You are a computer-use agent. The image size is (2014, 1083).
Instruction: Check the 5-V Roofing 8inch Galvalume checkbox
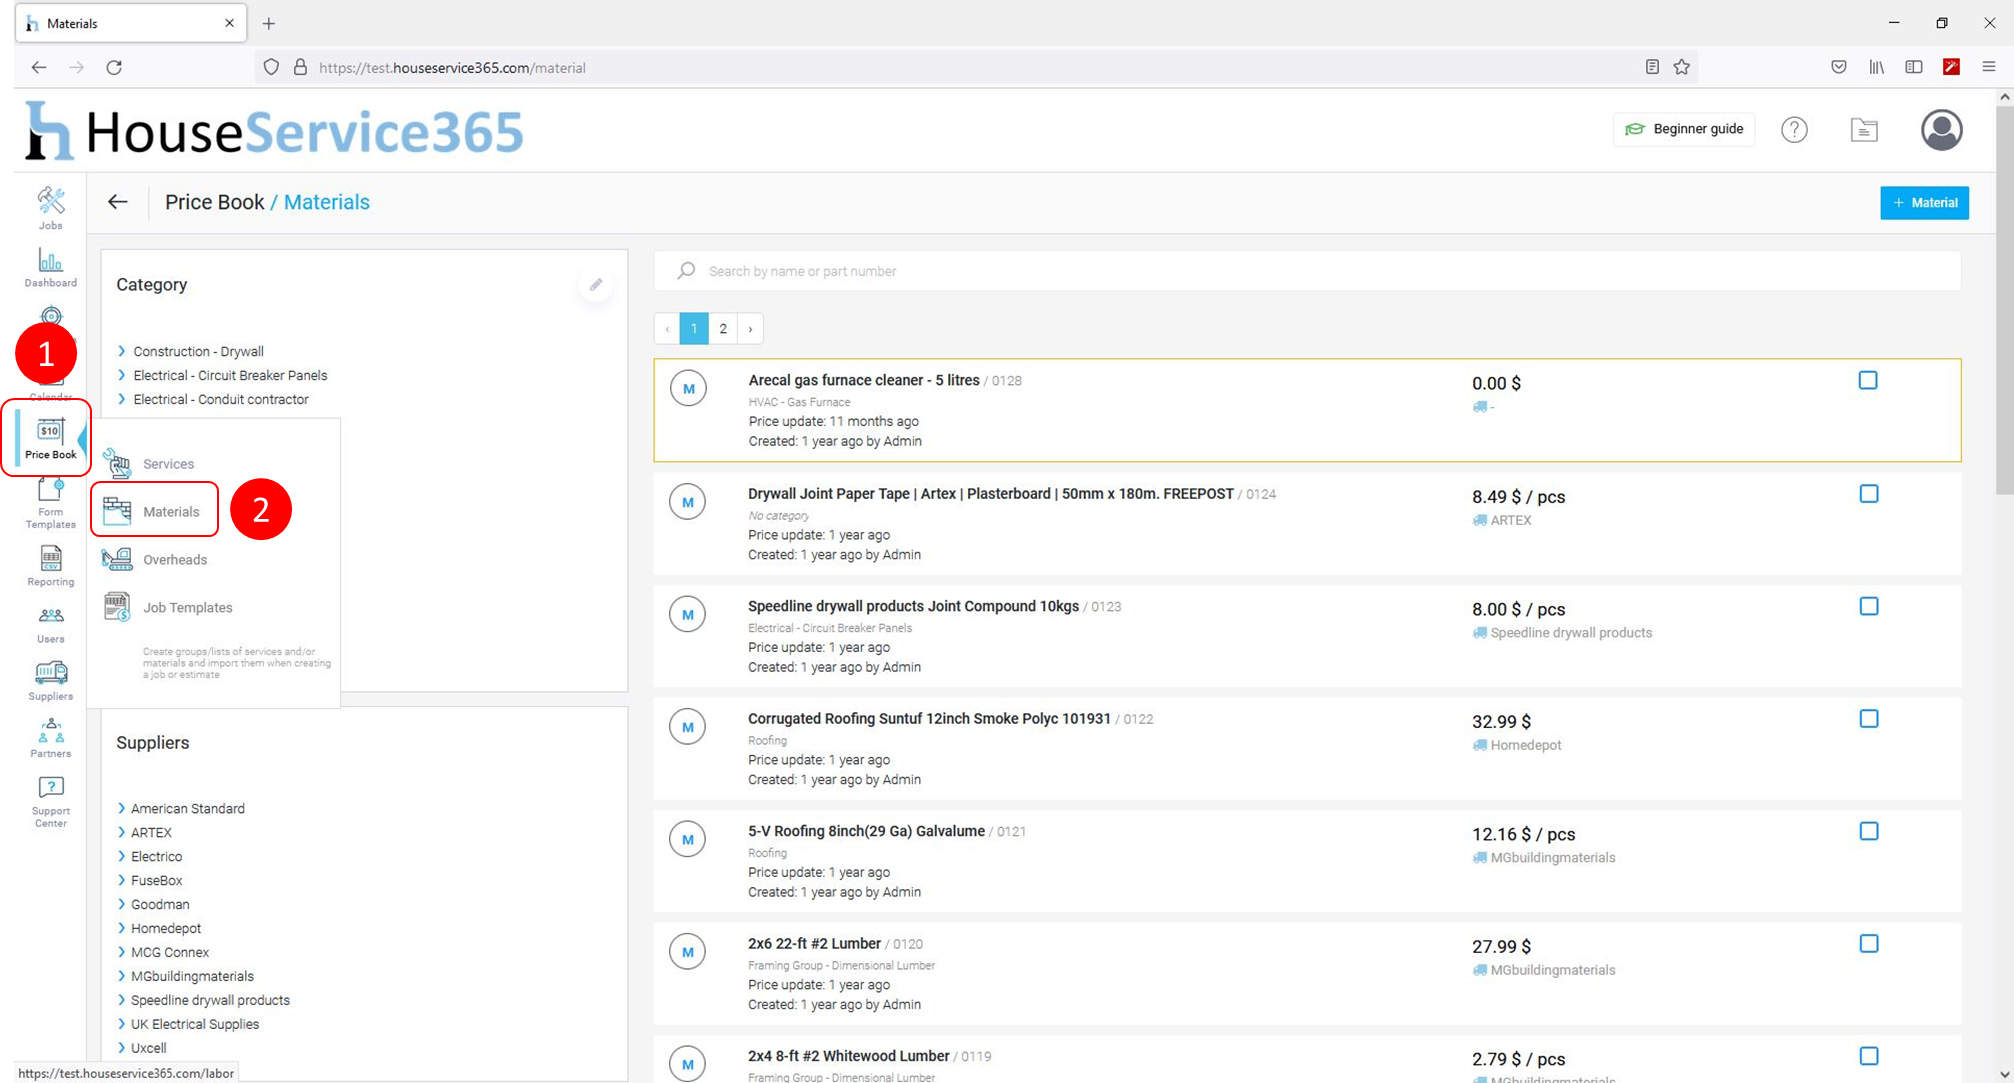coord(1869,831)
